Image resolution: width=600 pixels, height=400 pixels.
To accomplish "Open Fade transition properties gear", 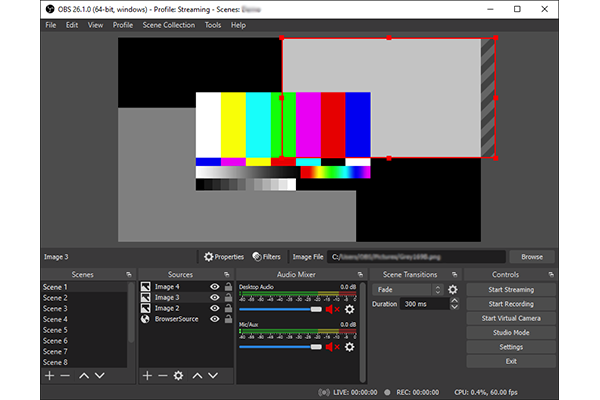I will (x=452, y=289).
